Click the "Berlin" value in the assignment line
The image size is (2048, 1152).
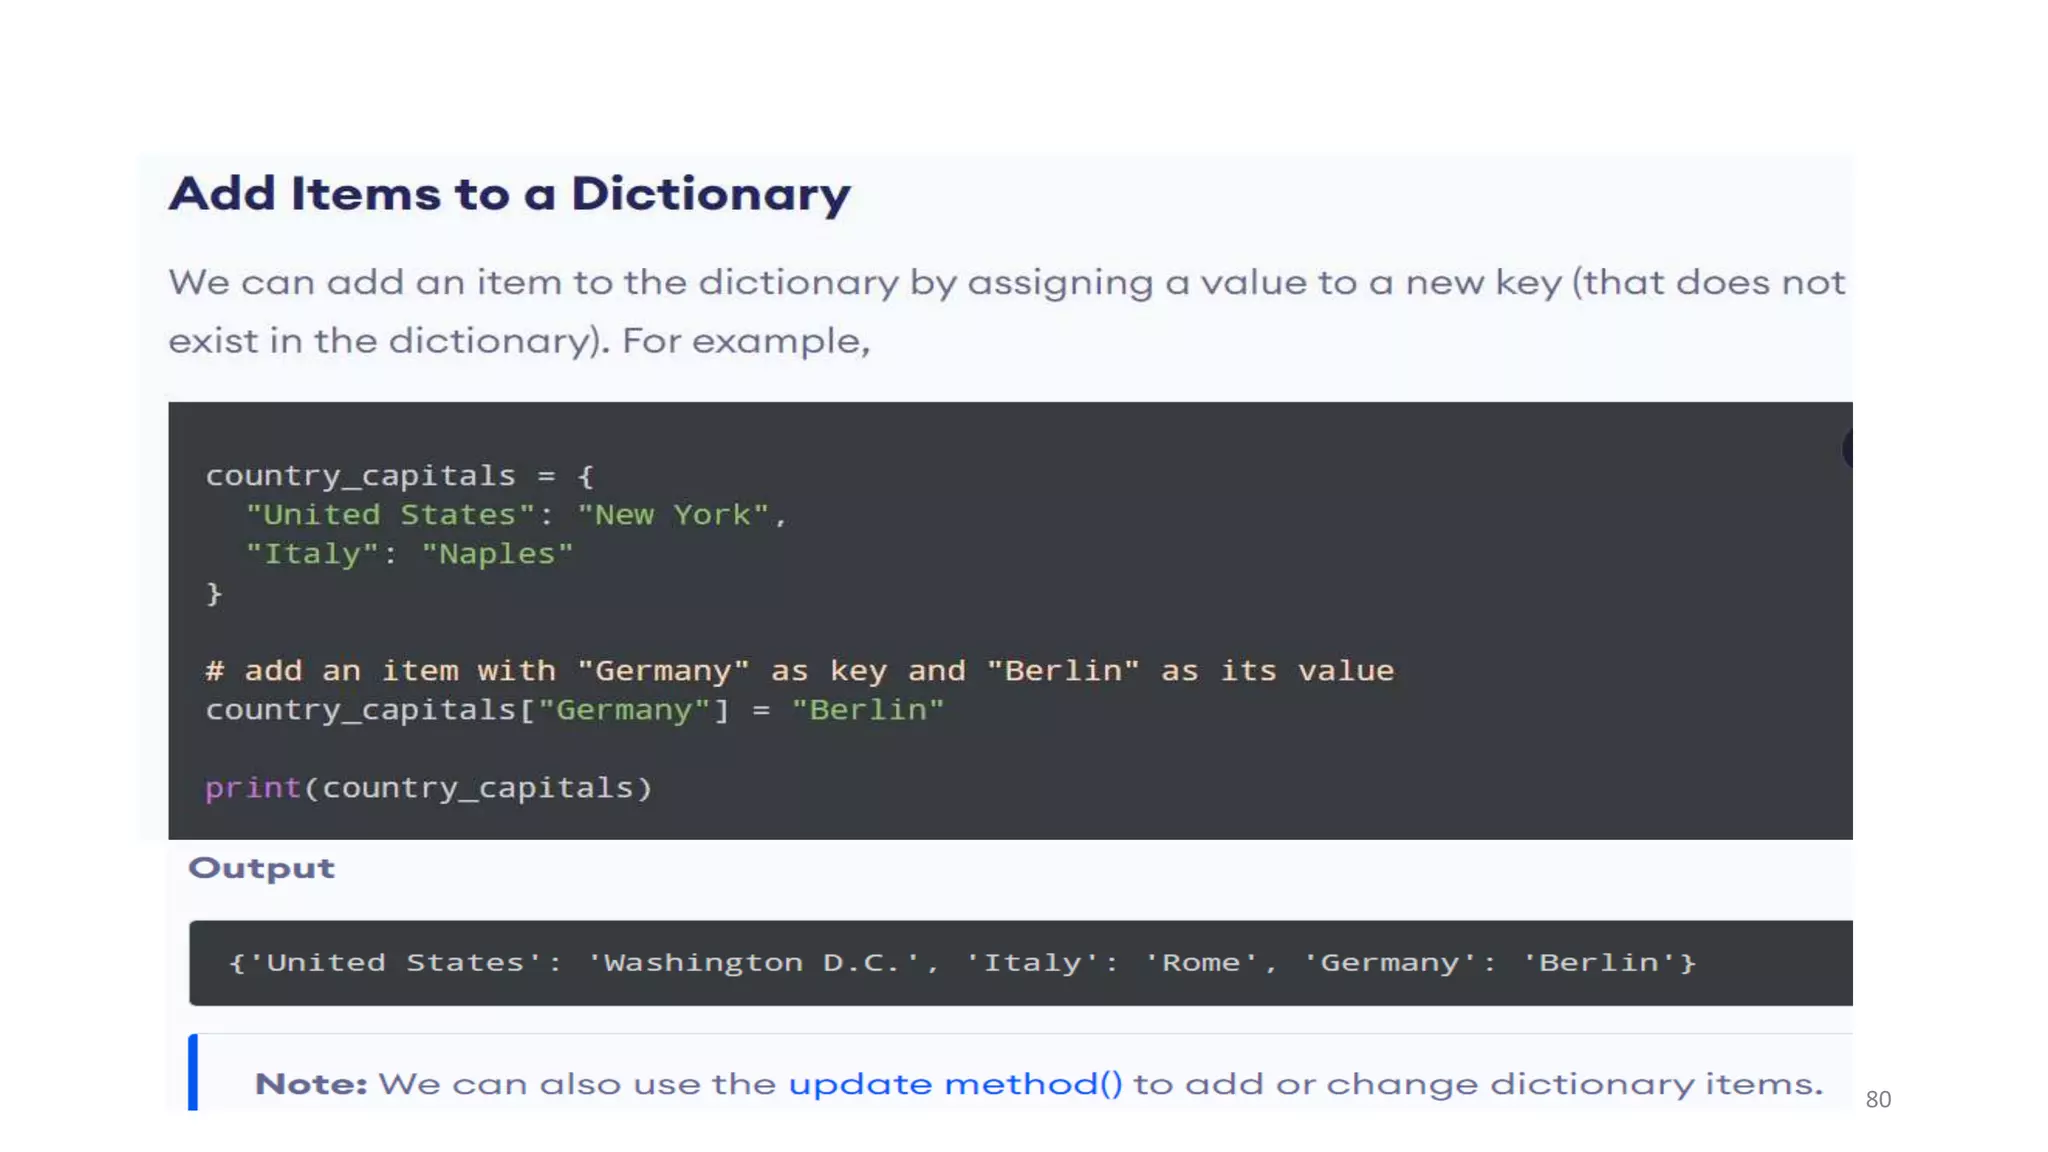click(x=867, y=710)
